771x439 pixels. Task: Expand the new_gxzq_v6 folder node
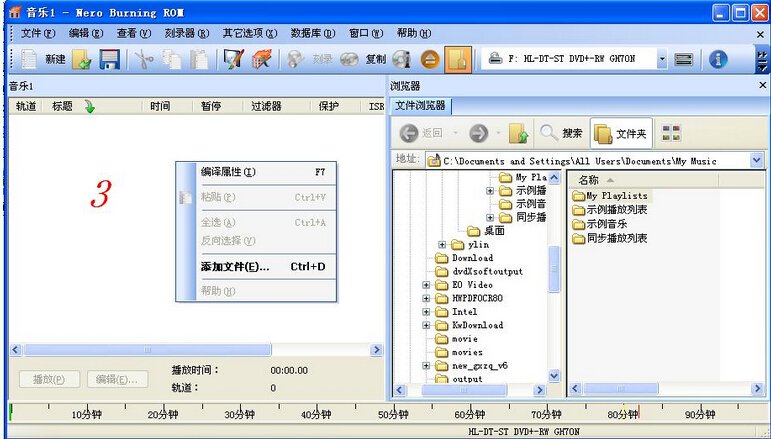point(426,366)
